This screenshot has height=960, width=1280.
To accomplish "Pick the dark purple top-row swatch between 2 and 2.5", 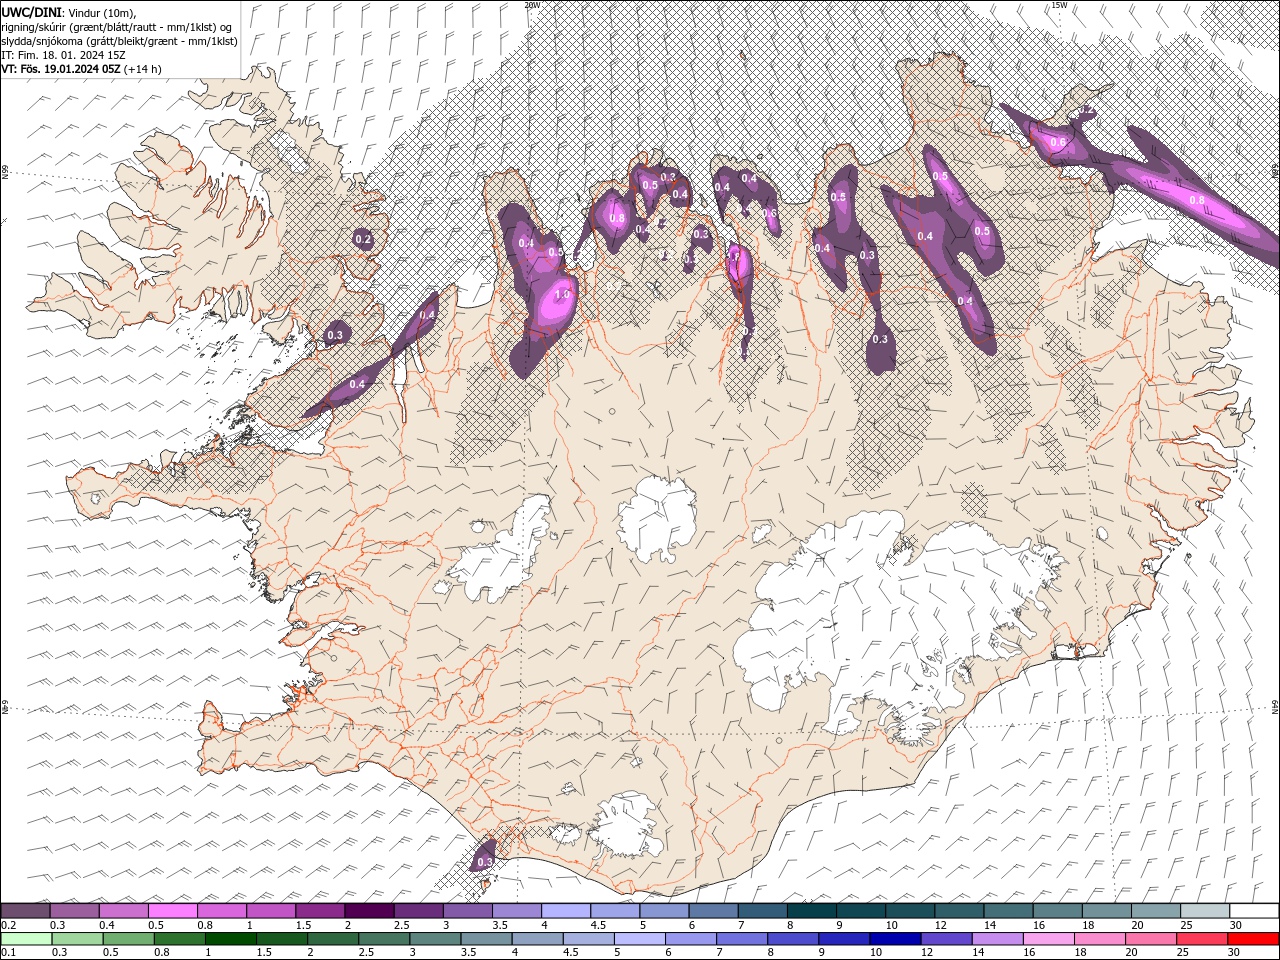I will click(x=369, y=910).
